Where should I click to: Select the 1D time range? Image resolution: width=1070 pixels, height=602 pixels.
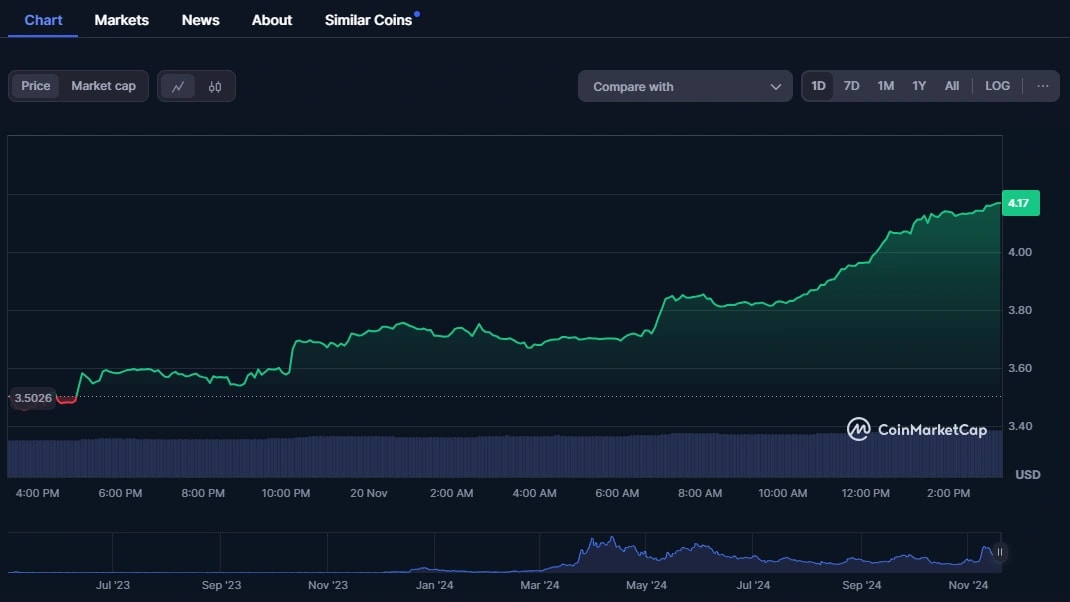(818, 86)
